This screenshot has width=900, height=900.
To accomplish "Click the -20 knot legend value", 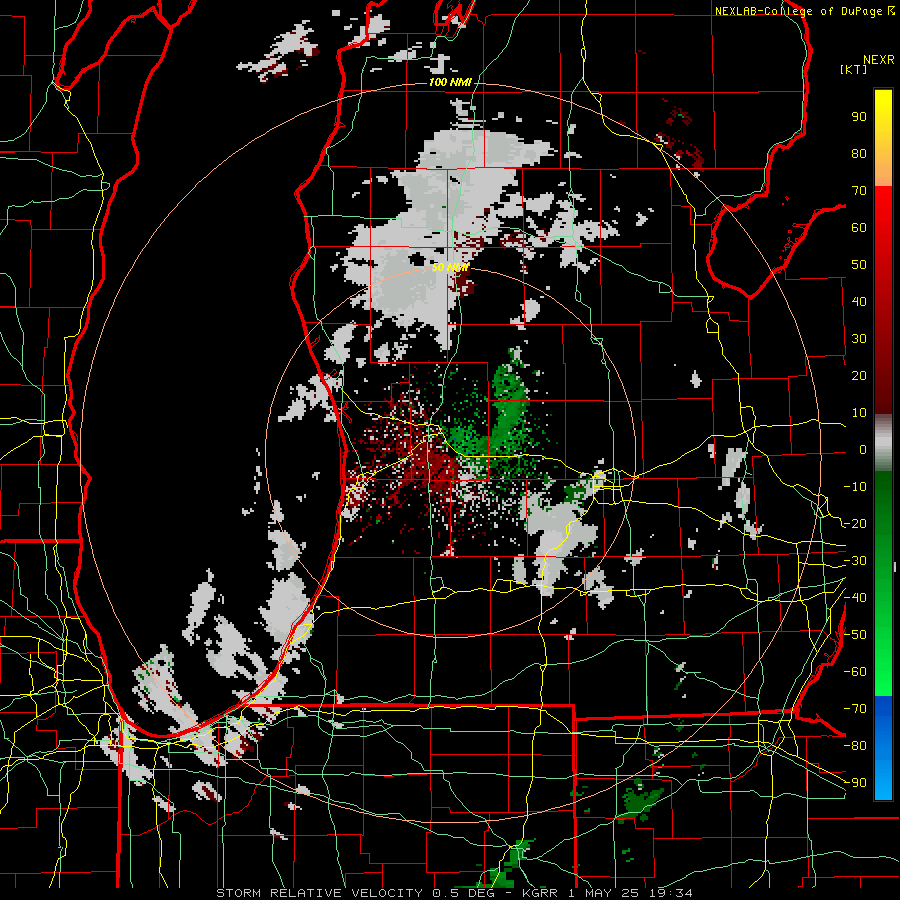I will pyautogui.click(x=855, y=524).
